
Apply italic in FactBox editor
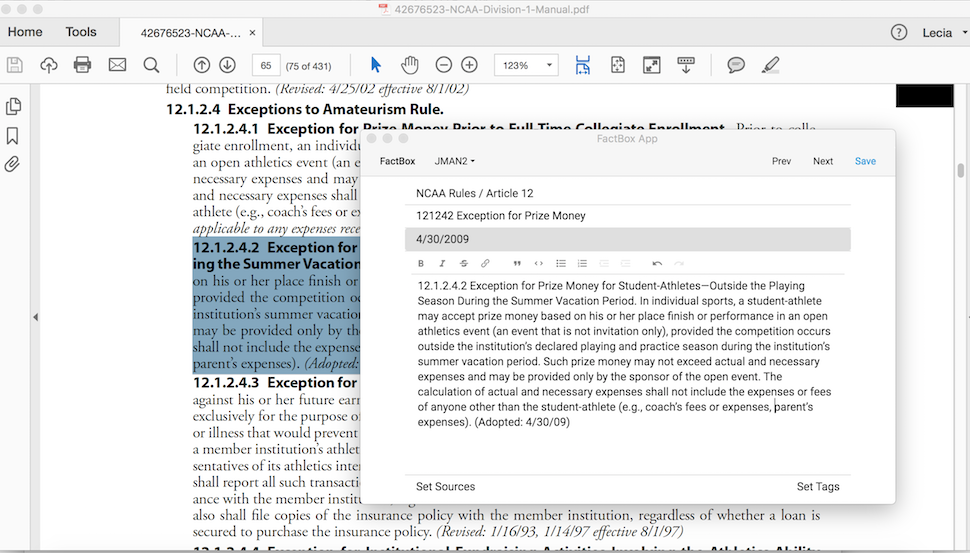(x=442, y=264)
